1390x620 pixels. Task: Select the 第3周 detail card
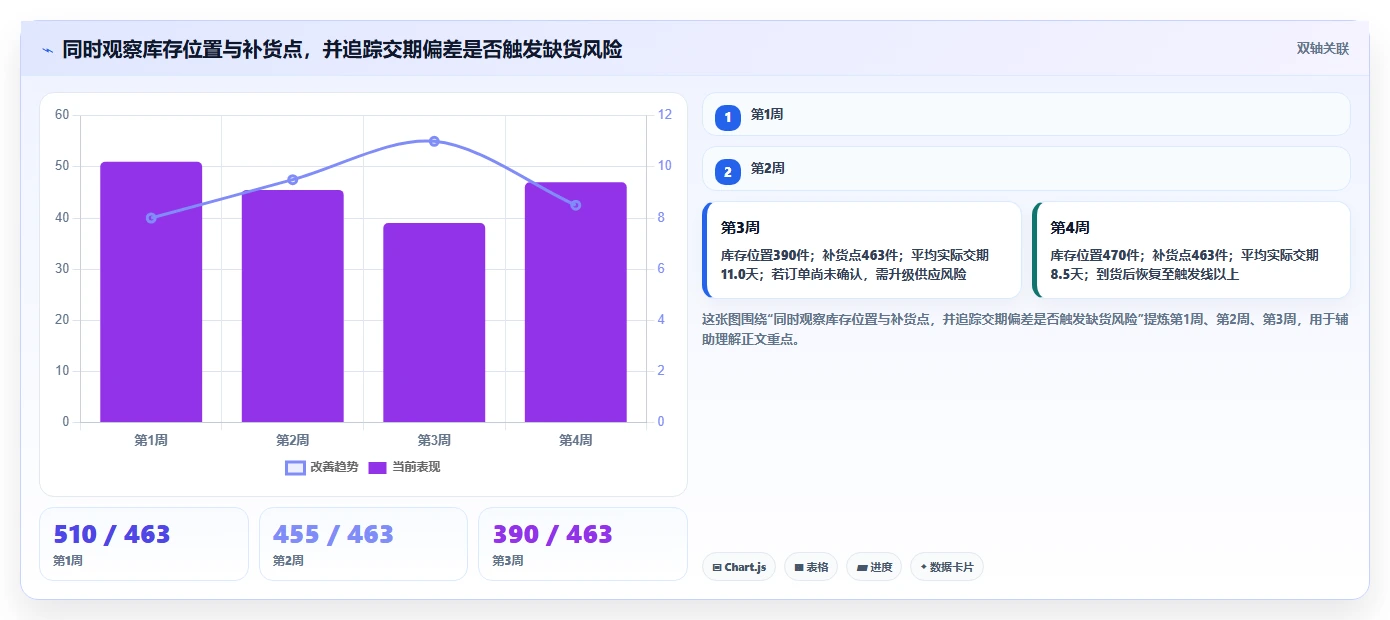(862, 250)
